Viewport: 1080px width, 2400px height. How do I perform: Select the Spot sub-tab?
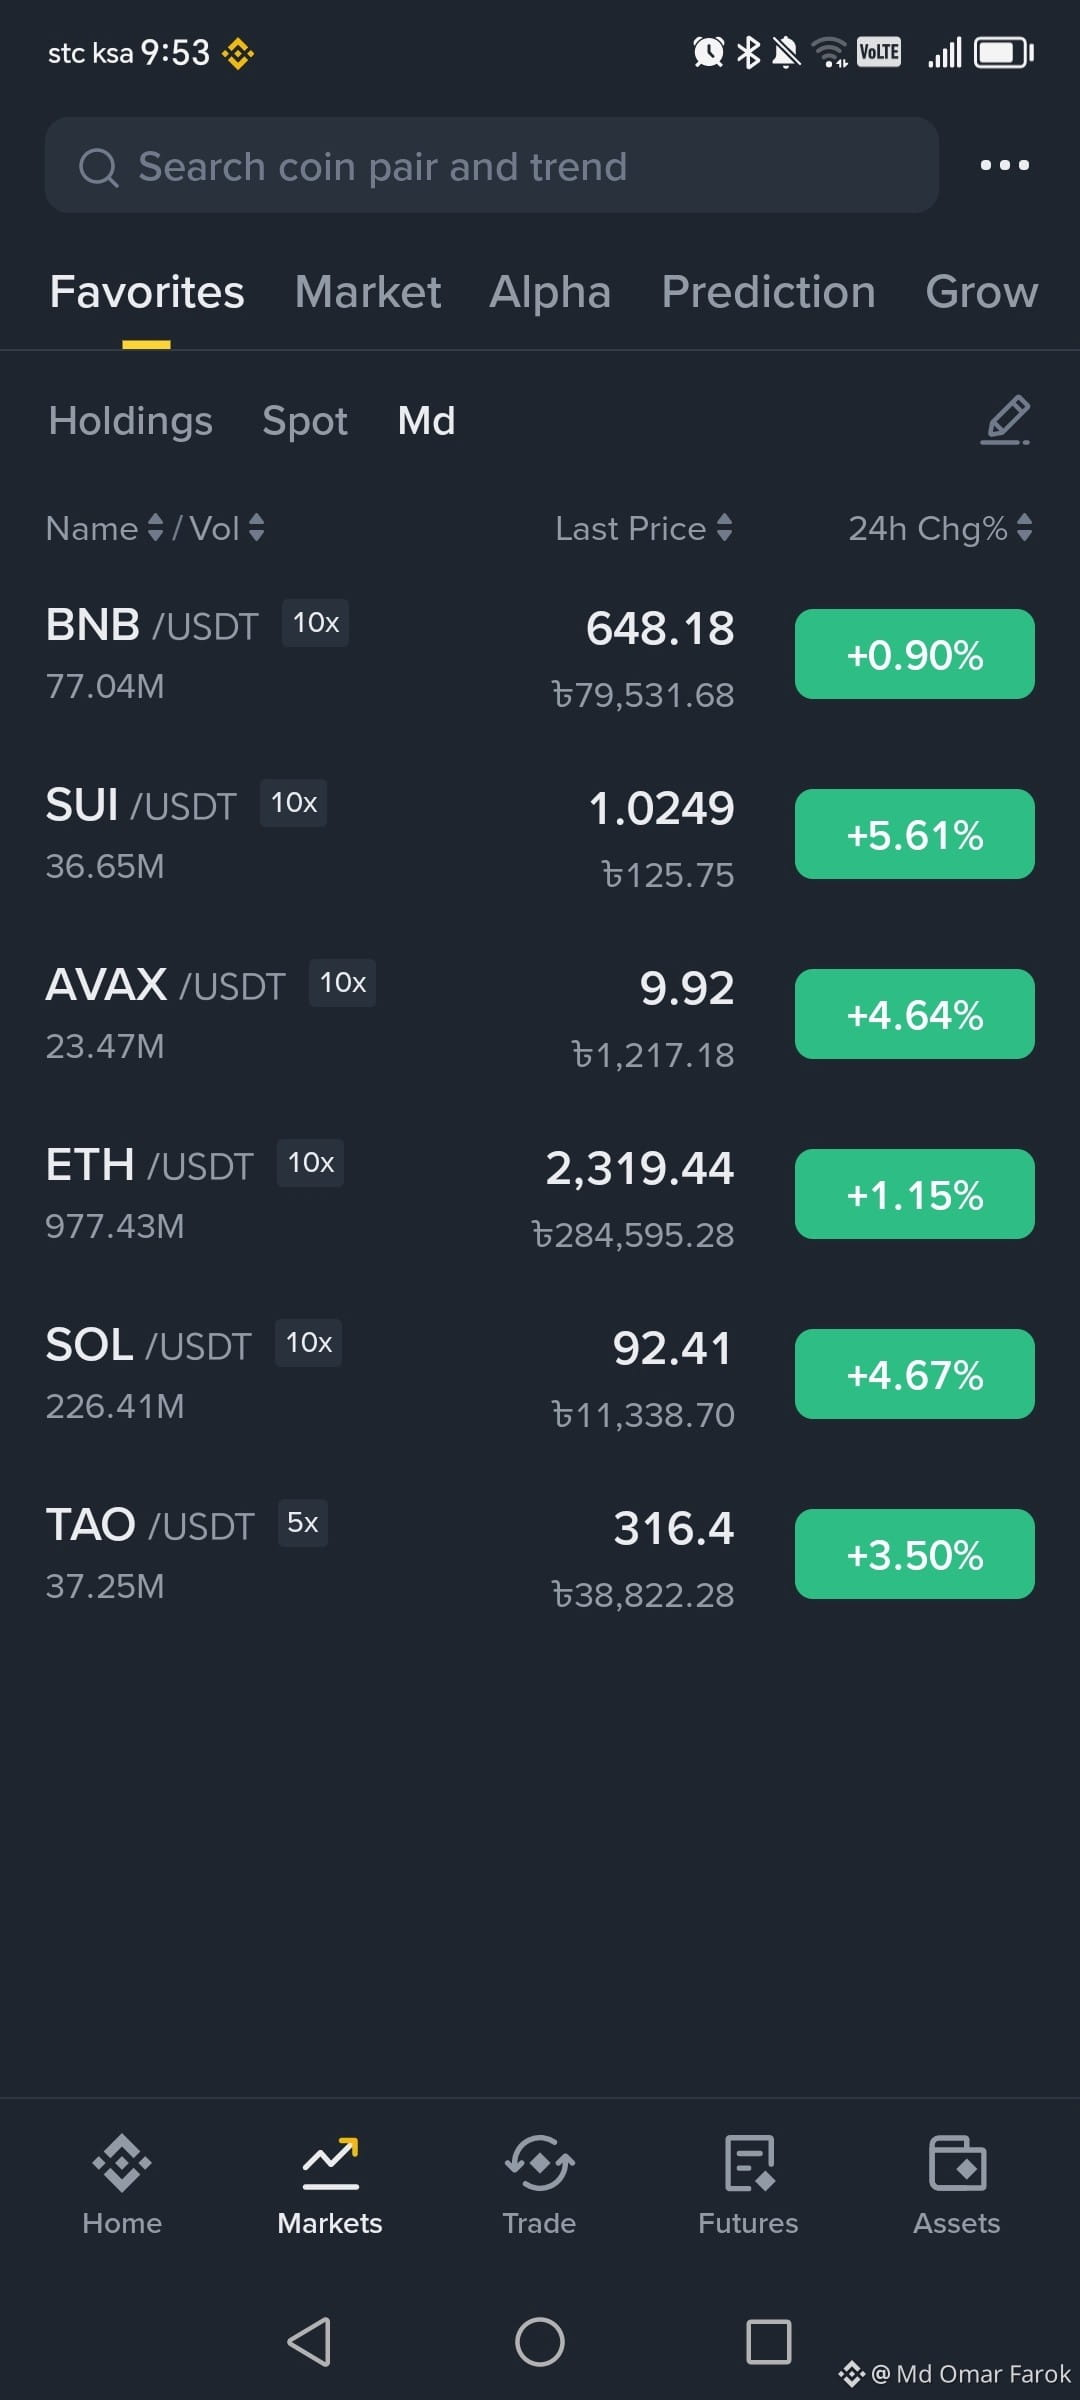(305, 421)
